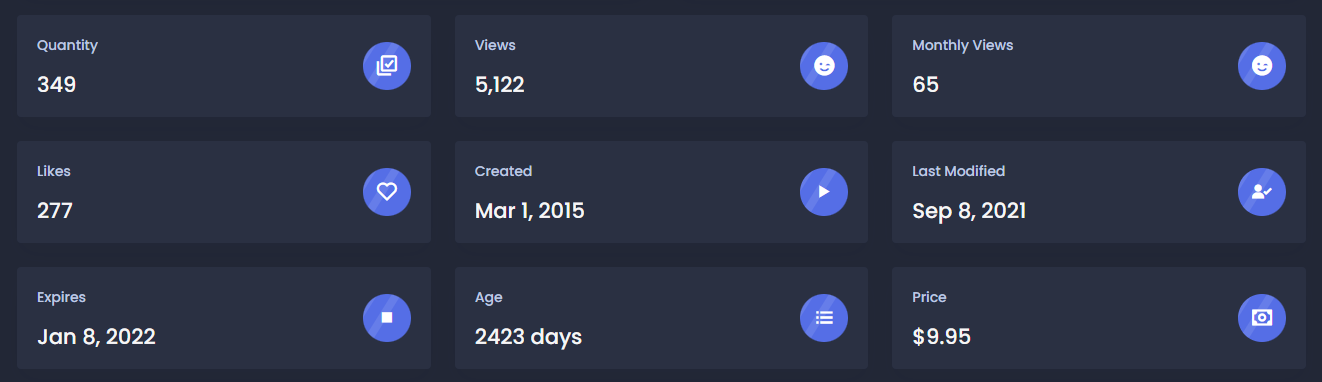Click the stop square icon in the Expires card
This screenshot has width=1322, height=382.
pyautogui.click(x=387, y=318)
